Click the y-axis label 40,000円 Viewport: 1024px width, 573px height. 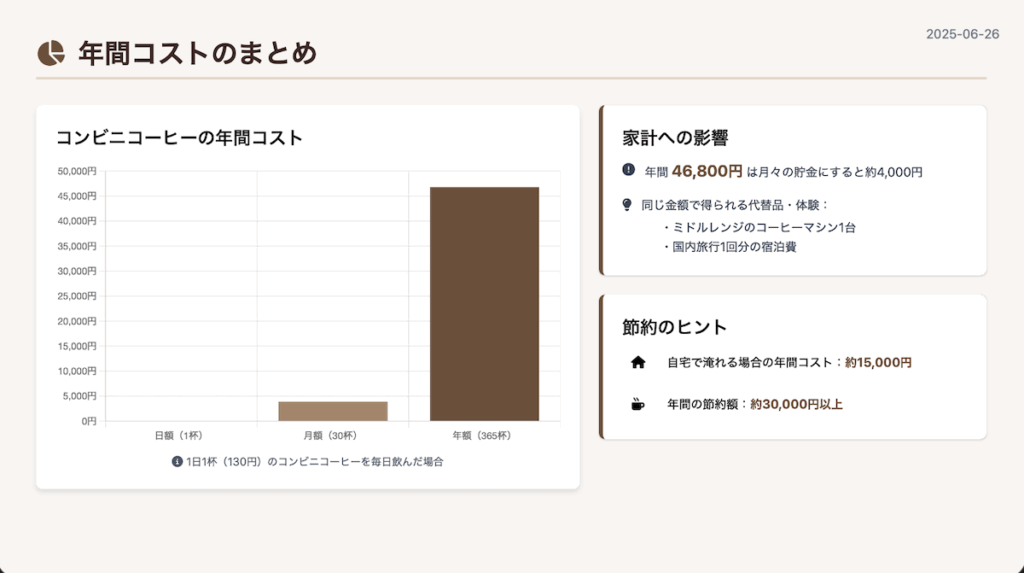tap(76, 221)
